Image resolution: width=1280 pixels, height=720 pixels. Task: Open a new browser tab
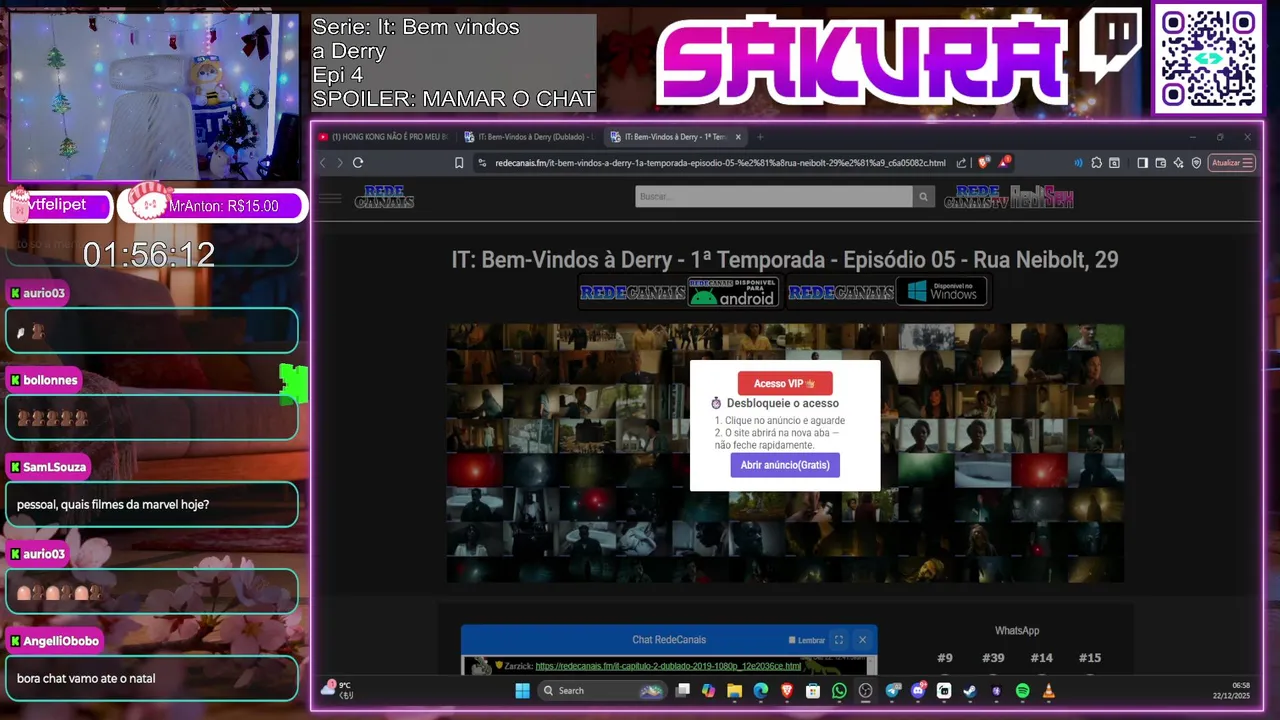pyautogui.click(x=760, y=137)
